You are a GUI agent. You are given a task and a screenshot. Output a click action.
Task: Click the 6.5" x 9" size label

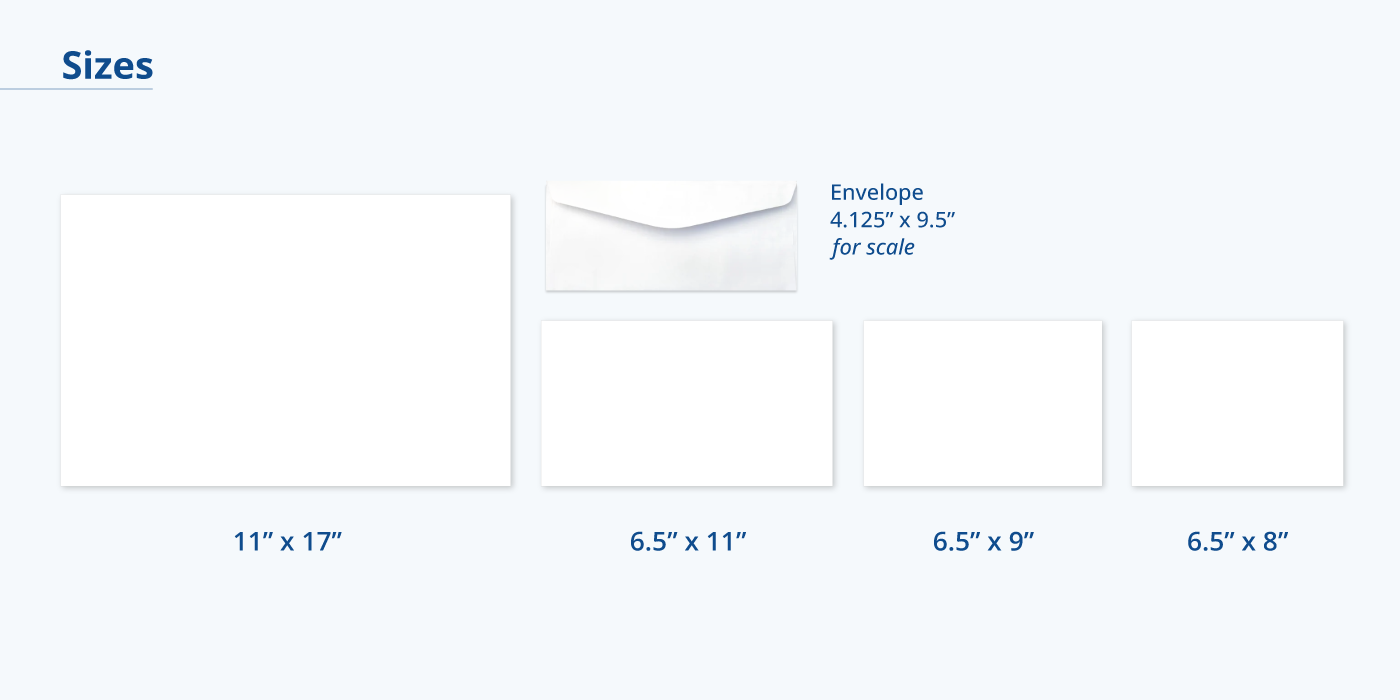(x=983, y=542)
